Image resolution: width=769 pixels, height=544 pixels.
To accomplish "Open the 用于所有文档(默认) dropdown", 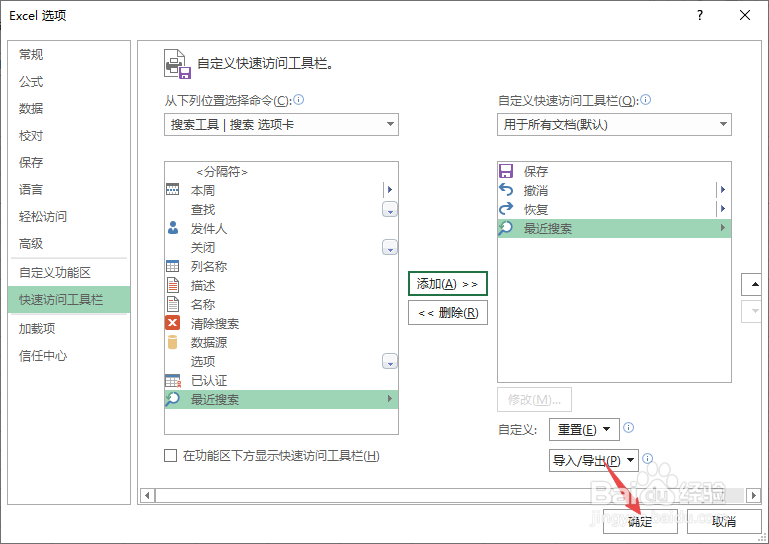I will click(x=614, y=125).
